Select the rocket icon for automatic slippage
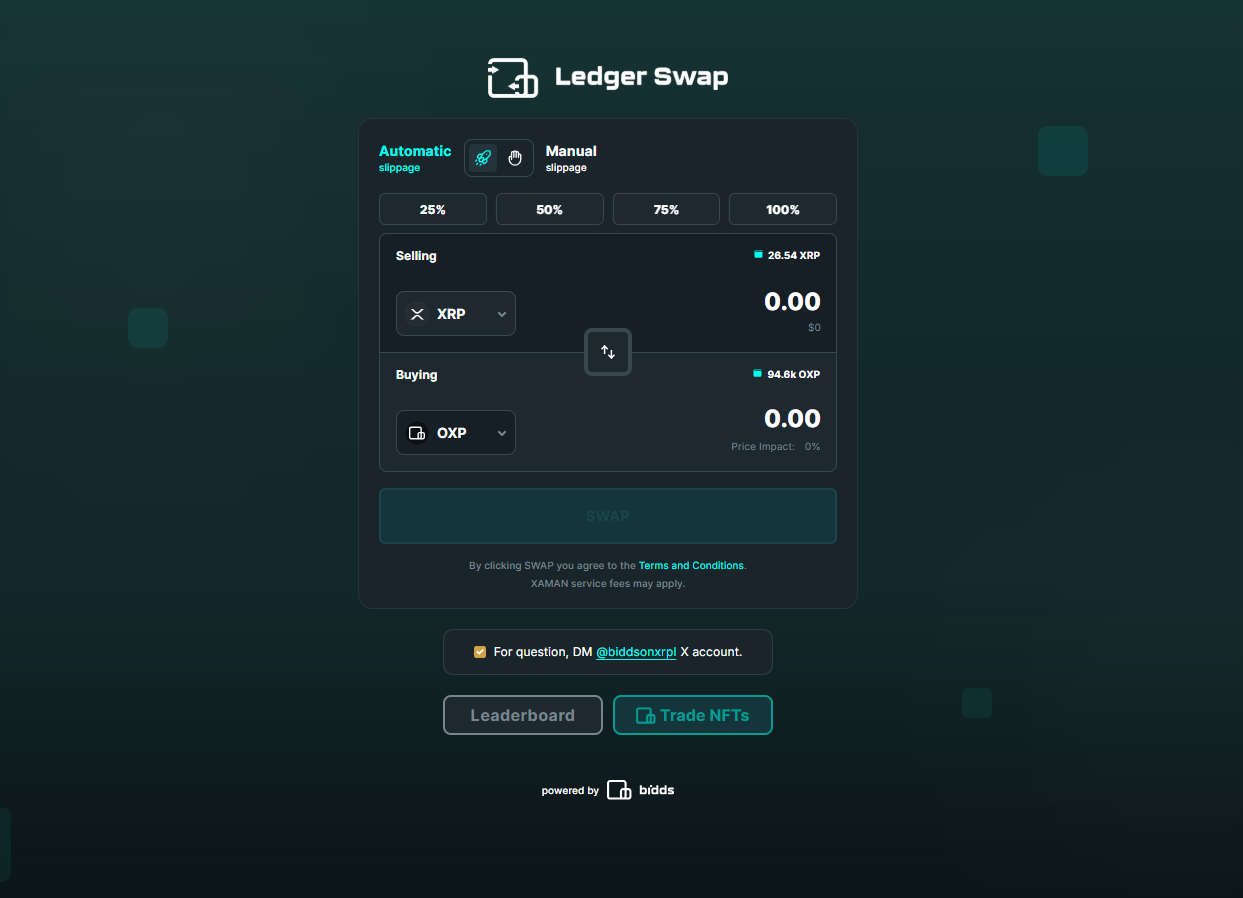The width and height of the screenshot is (1243, 898). (x=483, y=157)
